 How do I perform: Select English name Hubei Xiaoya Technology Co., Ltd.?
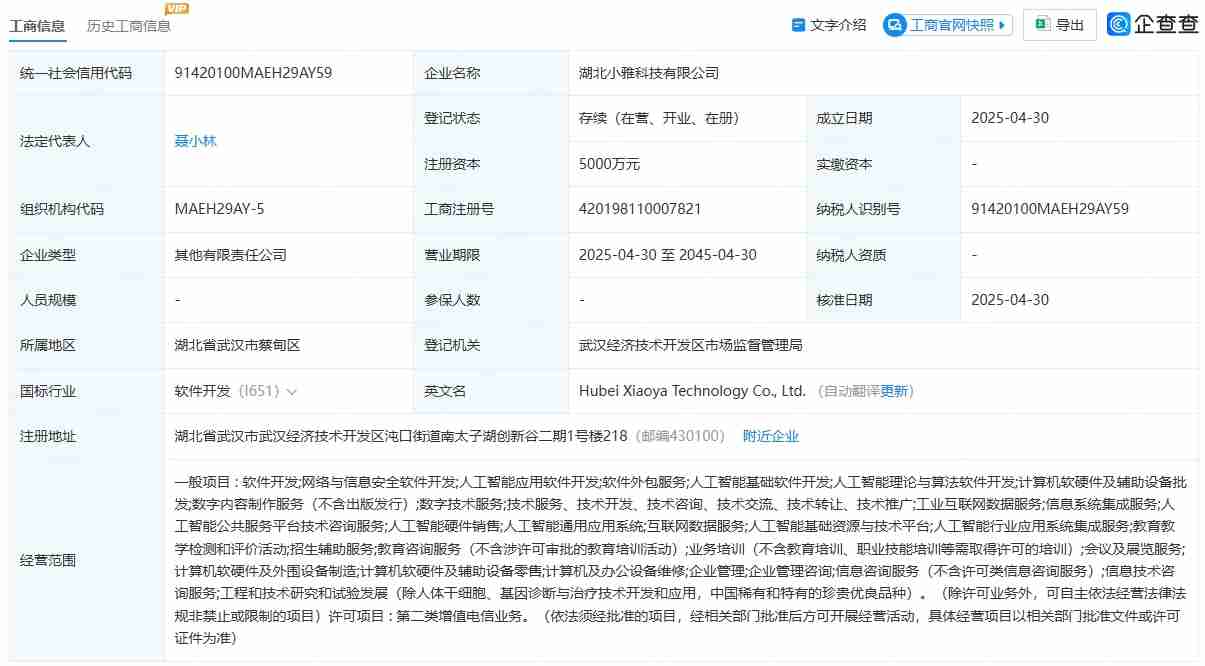(692, 391)
